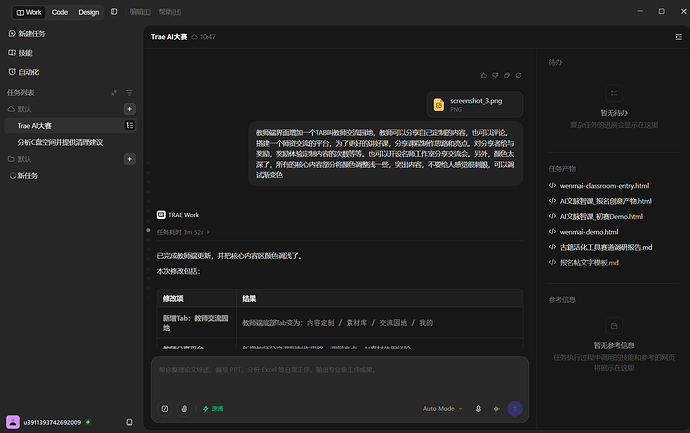Open AI文脉智课_初赛Demo.html artifact
The width and height of the screenshot is (690, 433).
(x=596, y=216)
